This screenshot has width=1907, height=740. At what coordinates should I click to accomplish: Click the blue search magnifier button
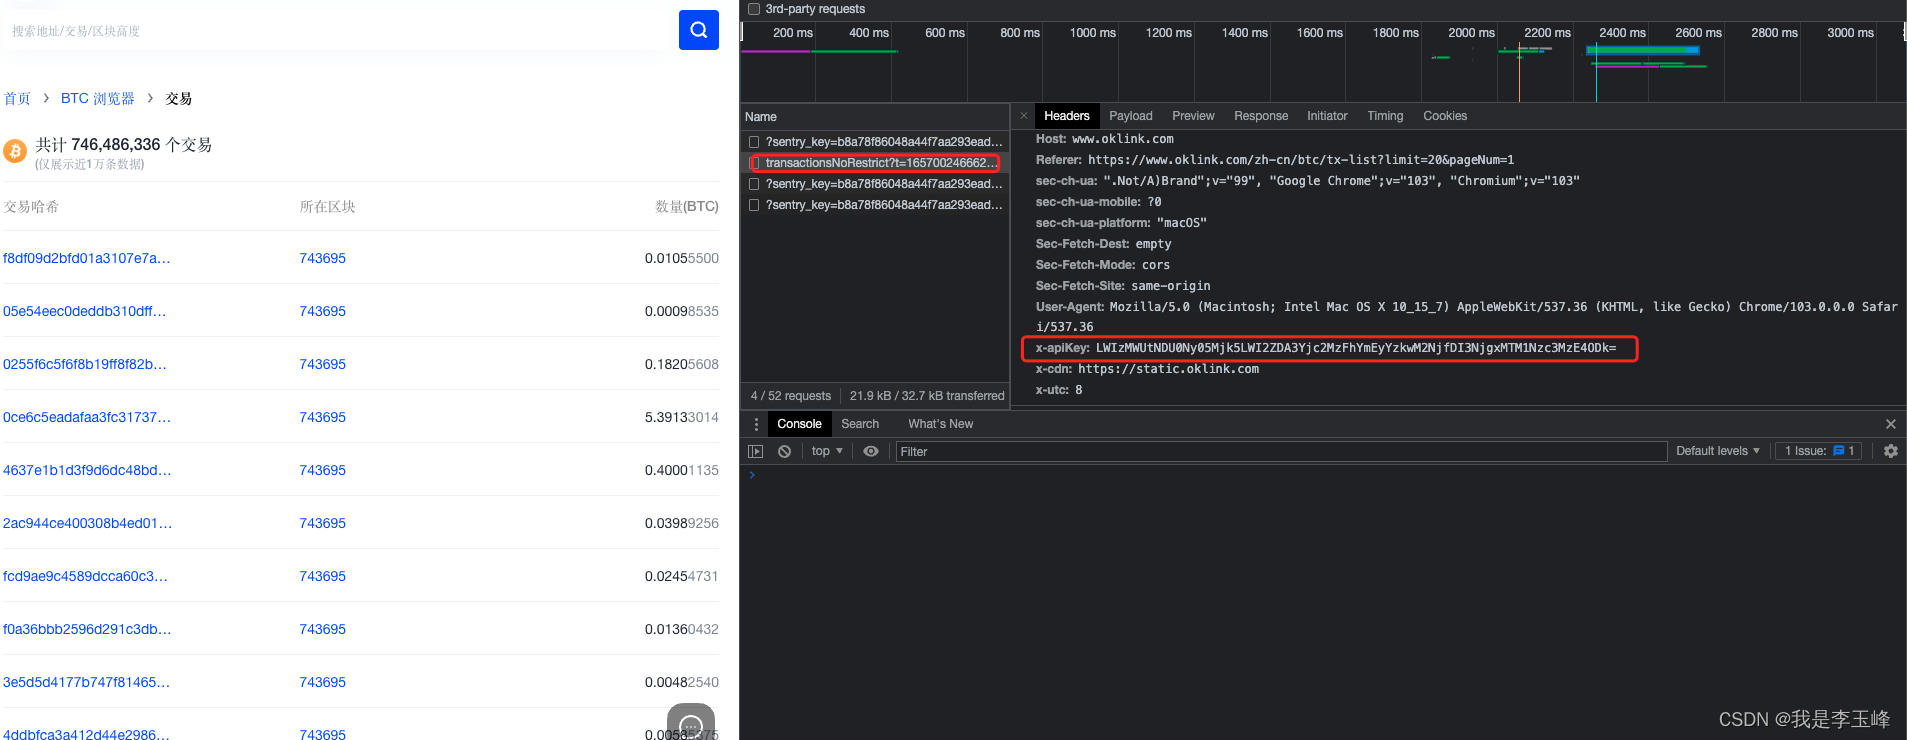tap(698, 30)
